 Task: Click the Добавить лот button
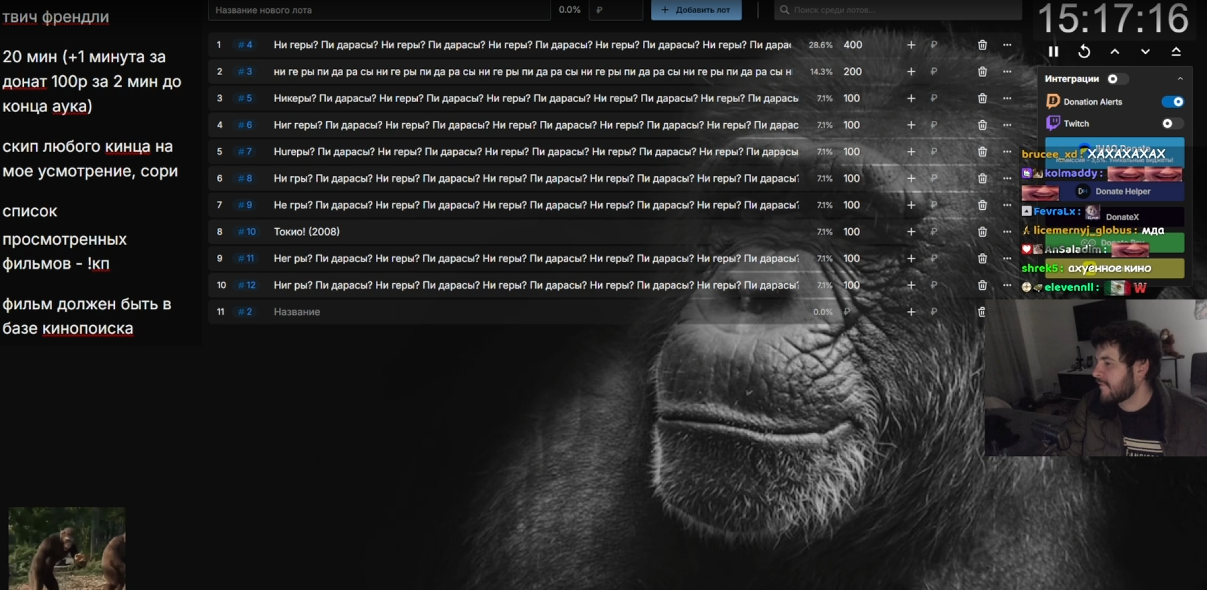(696, 10)
